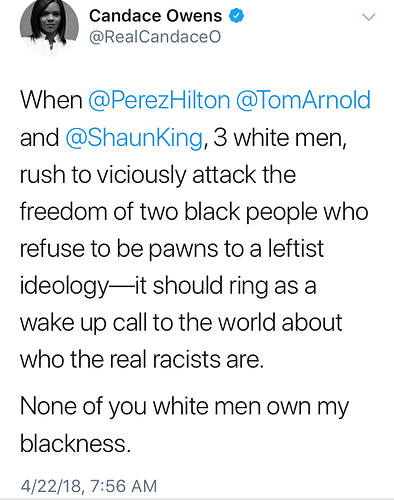Click the line 'None of you white men own my'

[x=184, y=407]
